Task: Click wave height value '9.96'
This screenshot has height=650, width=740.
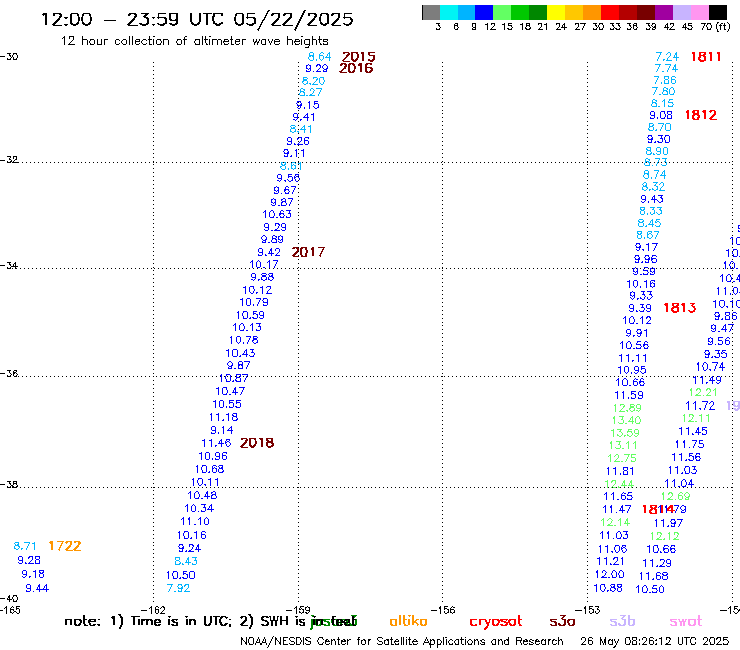Action: pos(646,259)
